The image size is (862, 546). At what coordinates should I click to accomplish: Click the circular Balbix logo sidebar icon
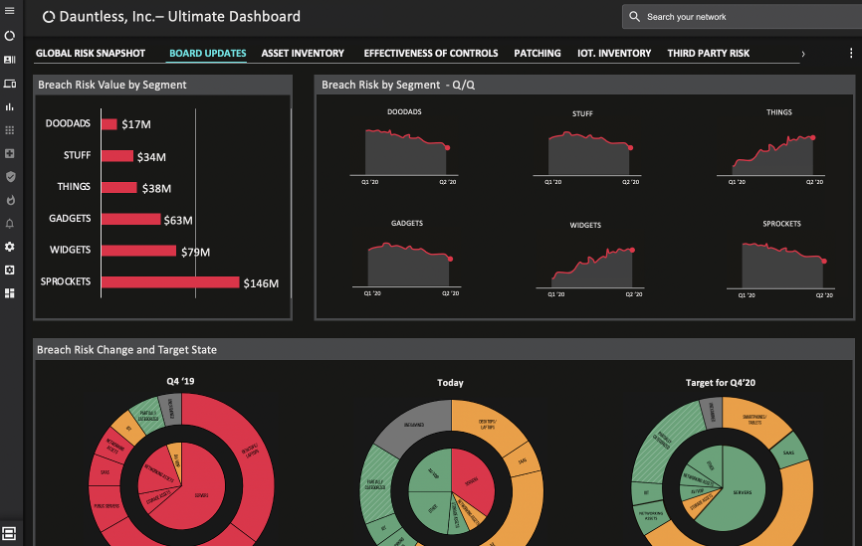[x=9, y=36]
